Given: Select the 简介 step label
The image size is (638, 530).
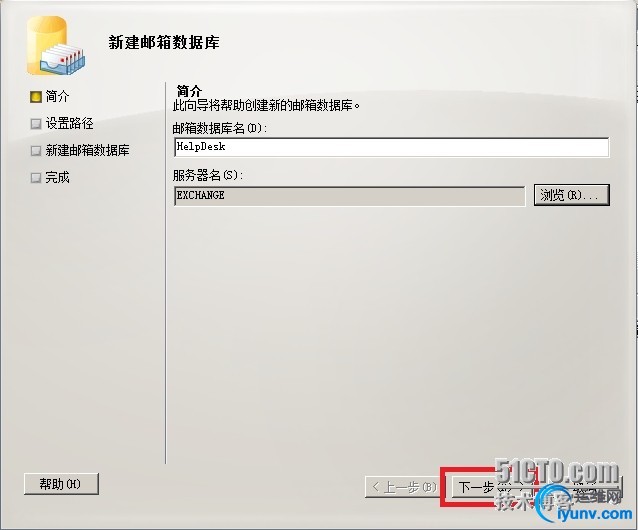Looking at the screenshot, I should (x=57, y=97).
